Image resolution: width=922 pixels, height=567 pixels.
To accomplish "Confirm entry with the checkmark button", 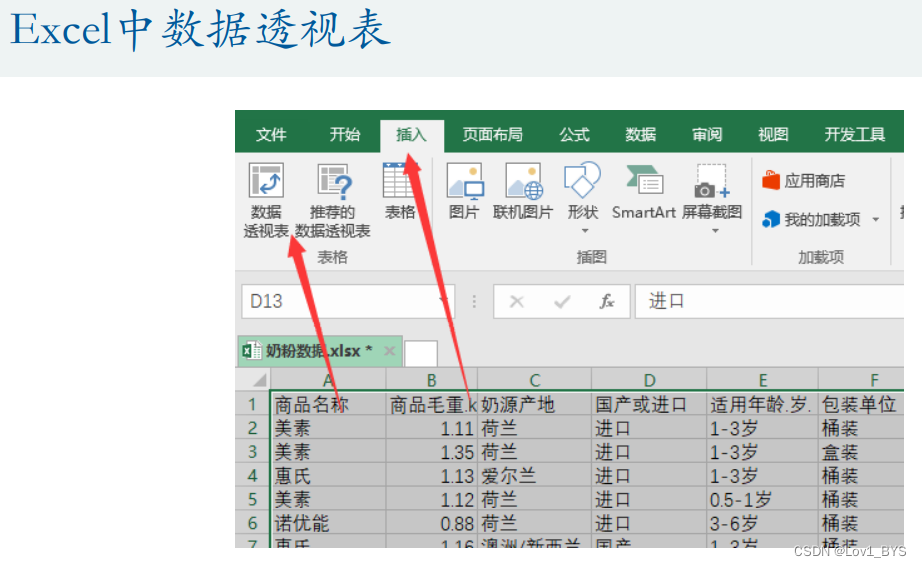I will [x=562, y=302].
